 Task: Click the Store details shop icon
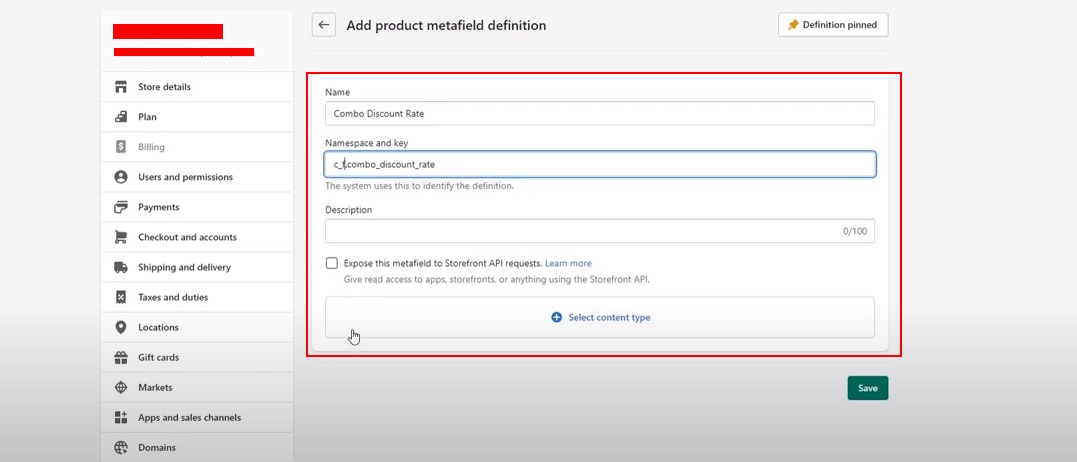pyautogui.click(x=121, y=87)
